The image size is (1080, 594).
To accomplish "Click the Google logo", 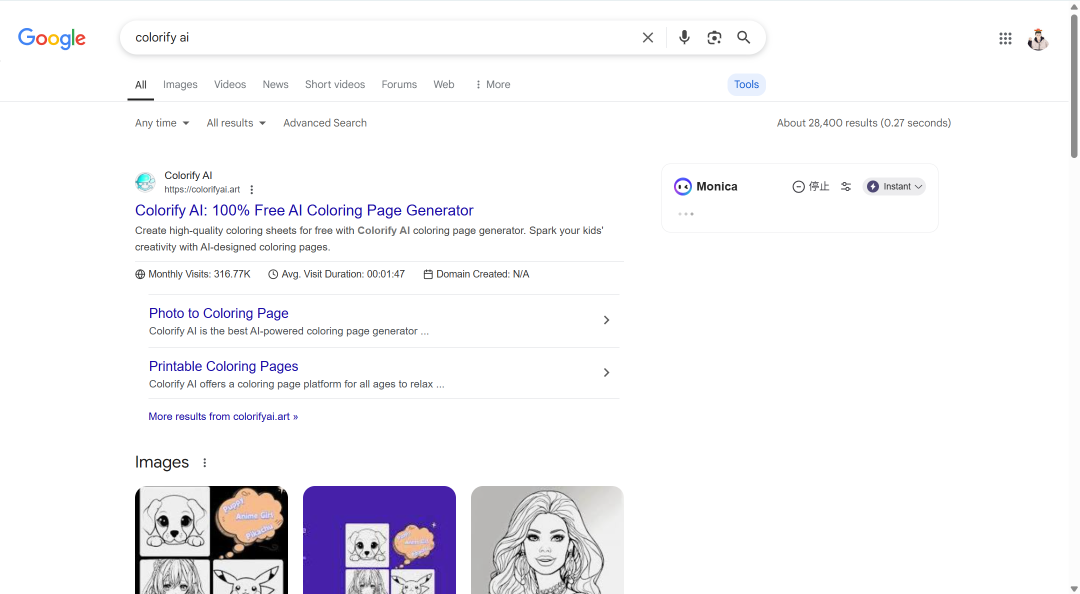I will coord(52,39).
